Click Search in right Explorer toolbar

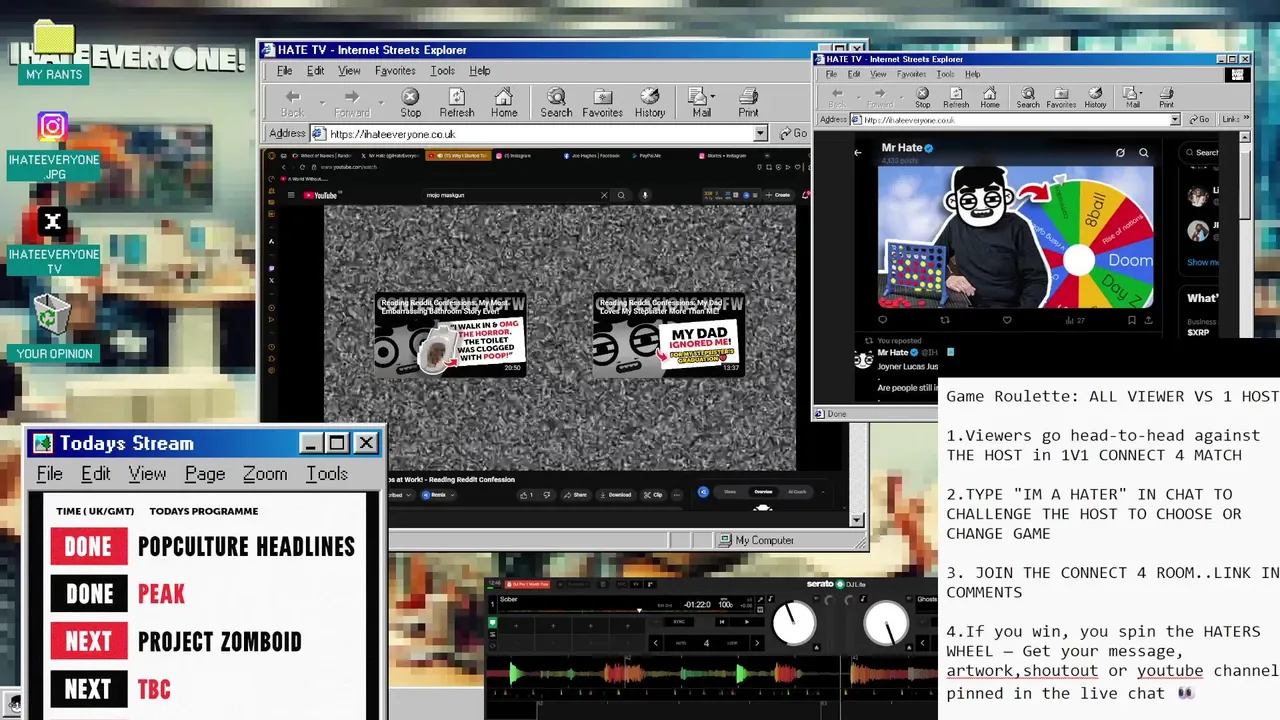point(1028,97)
